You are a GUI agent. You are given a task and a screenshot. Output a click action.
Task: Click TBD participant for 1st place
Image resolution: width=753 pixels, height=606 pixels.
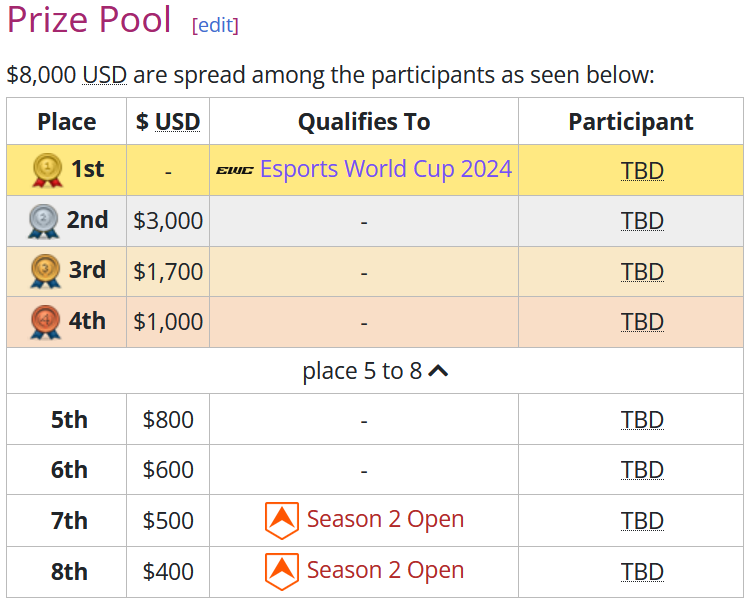click(x=642, y=170)
